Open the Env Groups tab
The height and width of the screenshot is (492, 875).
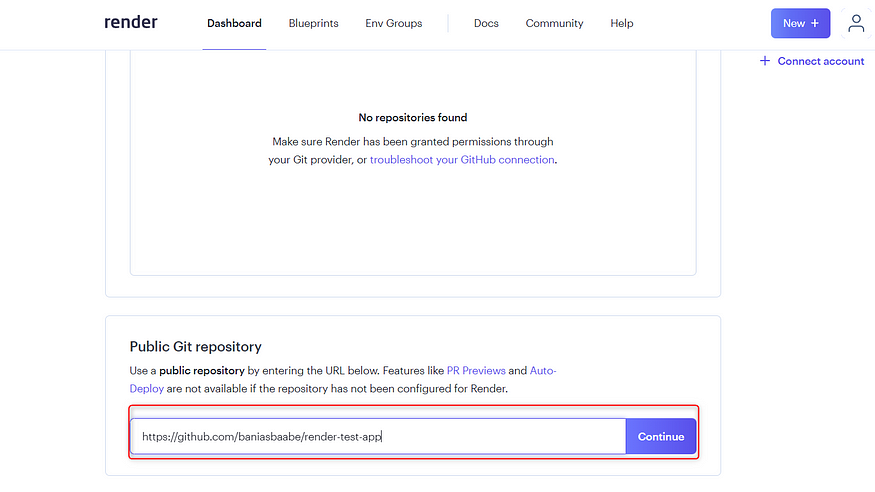coord(393,23)
